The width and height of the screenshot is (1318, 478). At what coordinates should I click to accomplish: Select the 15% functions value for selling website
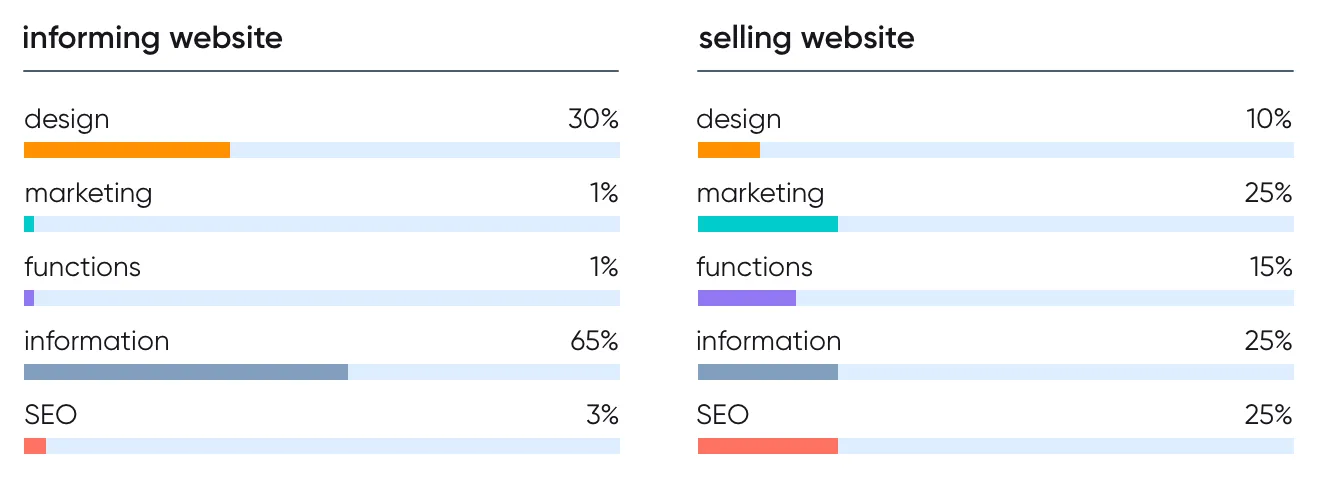1269,268
